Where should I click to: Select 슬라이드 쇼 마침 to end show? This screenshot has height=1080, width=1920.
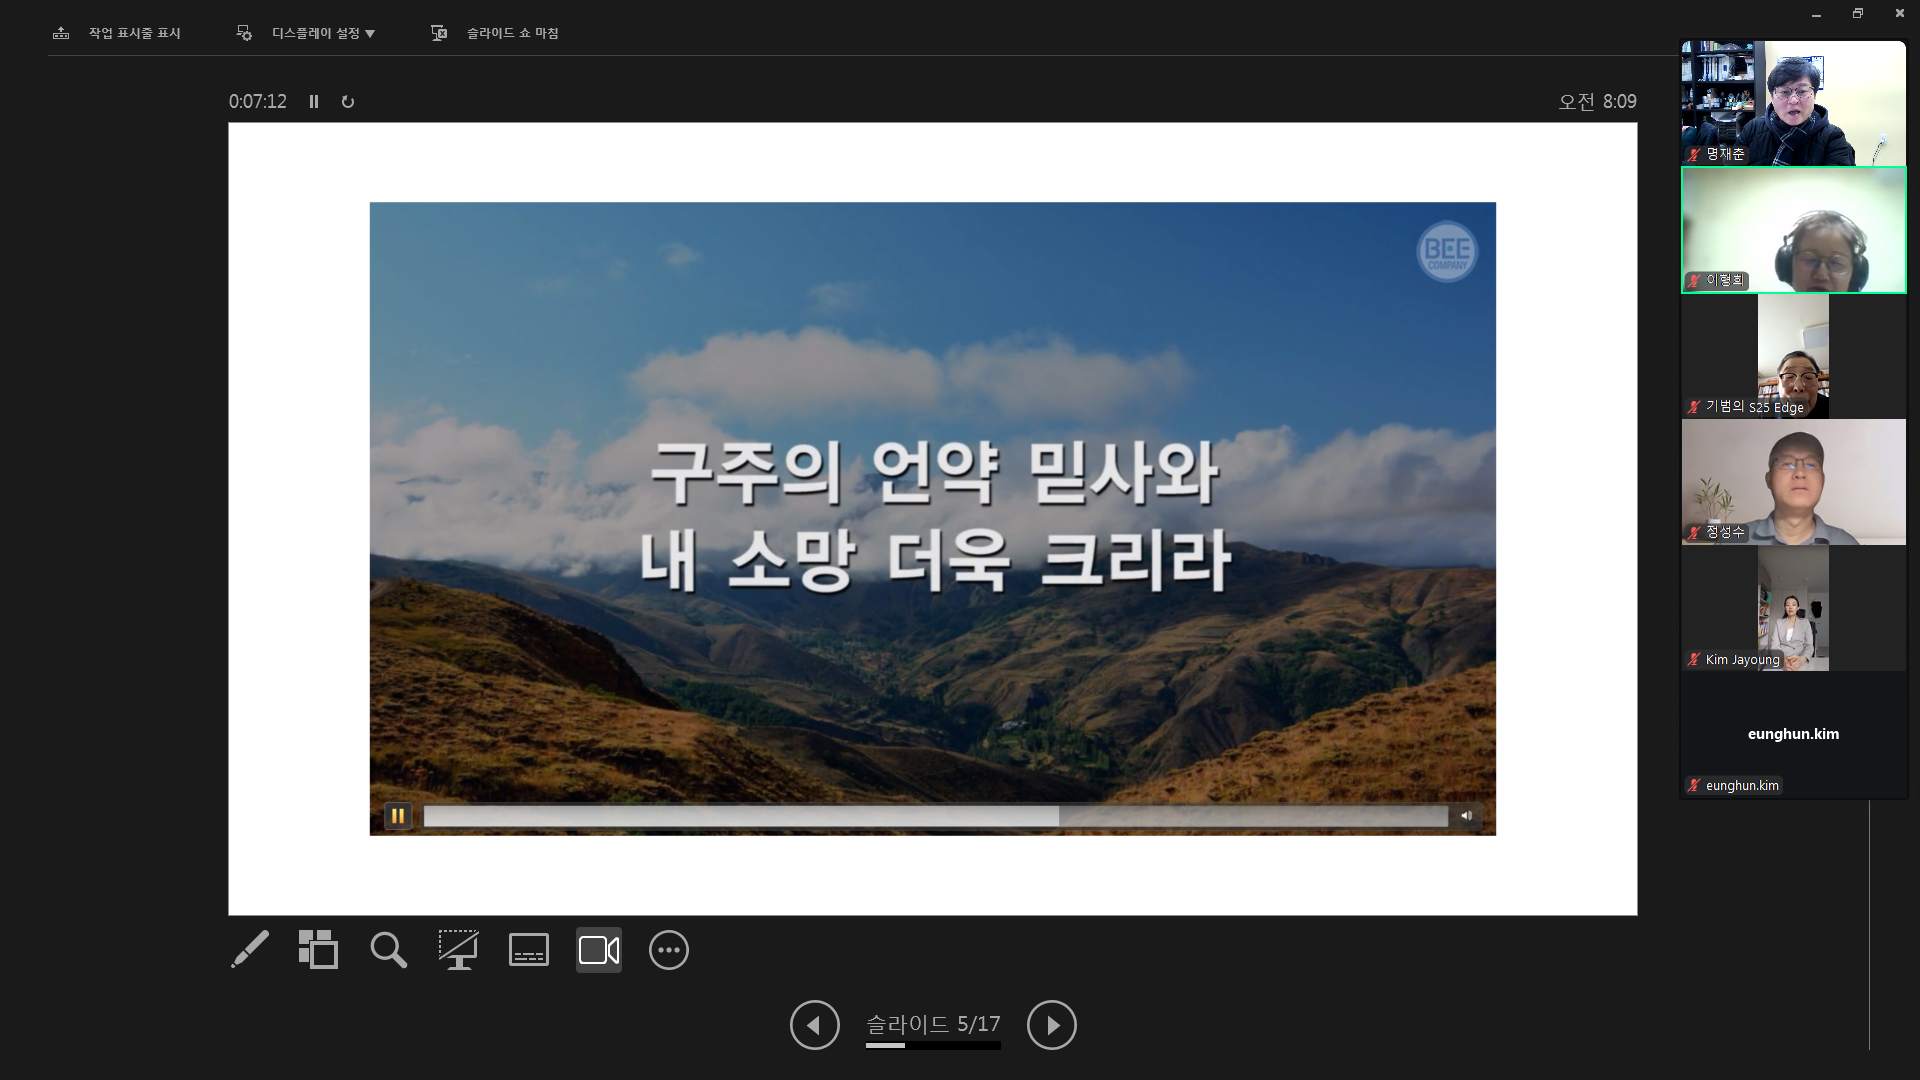coord(512,33)
